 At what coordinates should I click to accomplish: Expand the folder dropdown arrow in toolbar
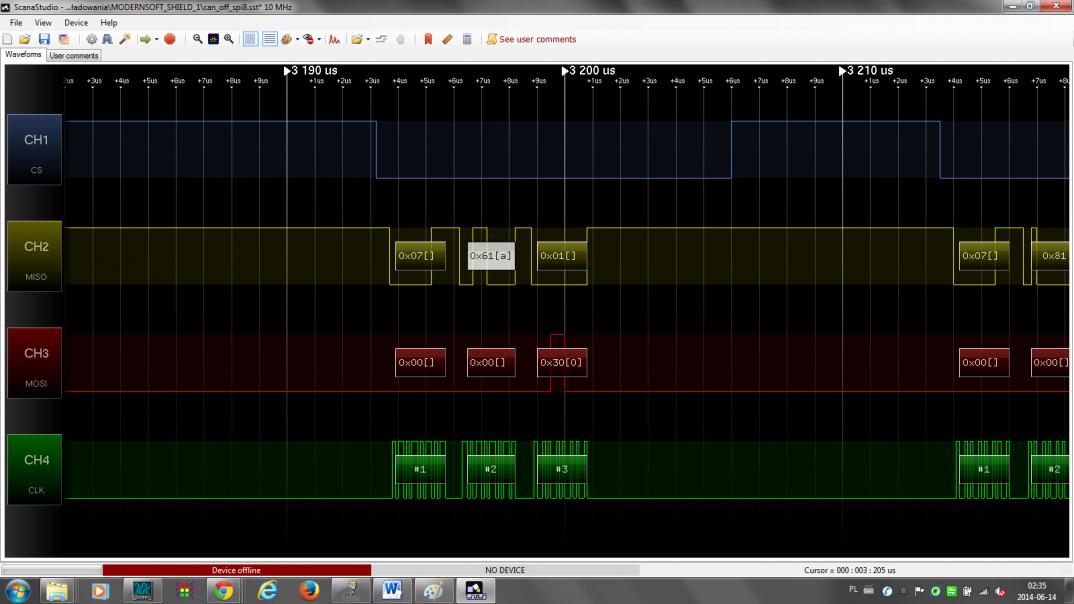point(368,39)
